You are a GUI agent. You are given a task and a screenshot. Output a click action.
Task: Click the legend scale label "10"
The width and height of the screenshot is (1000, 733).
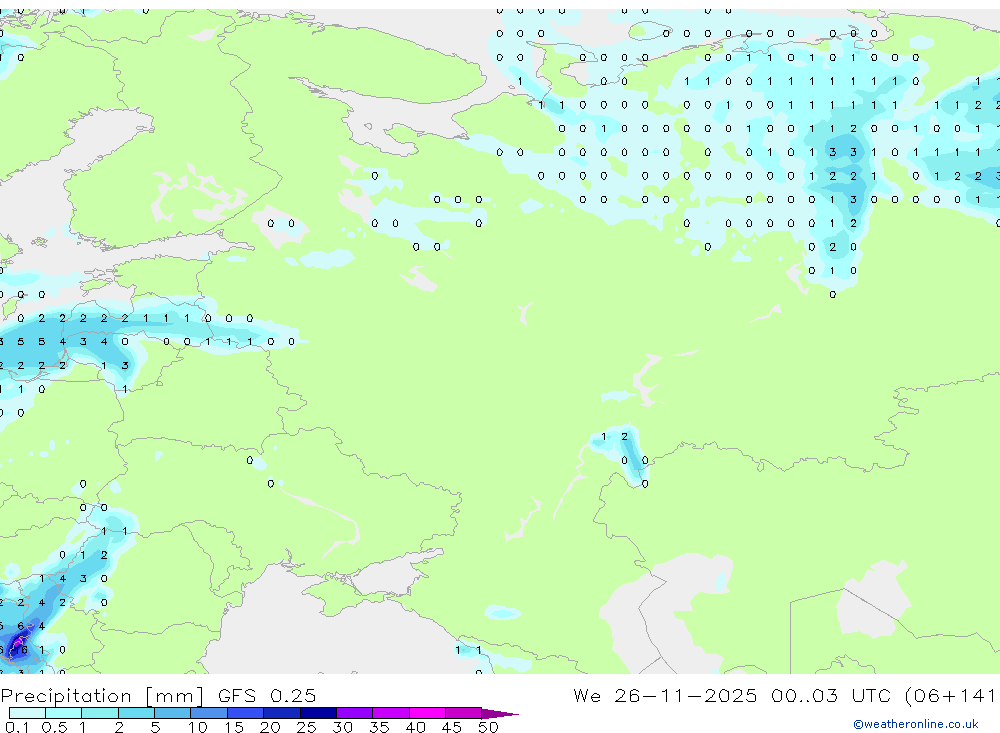click(198, 727)
